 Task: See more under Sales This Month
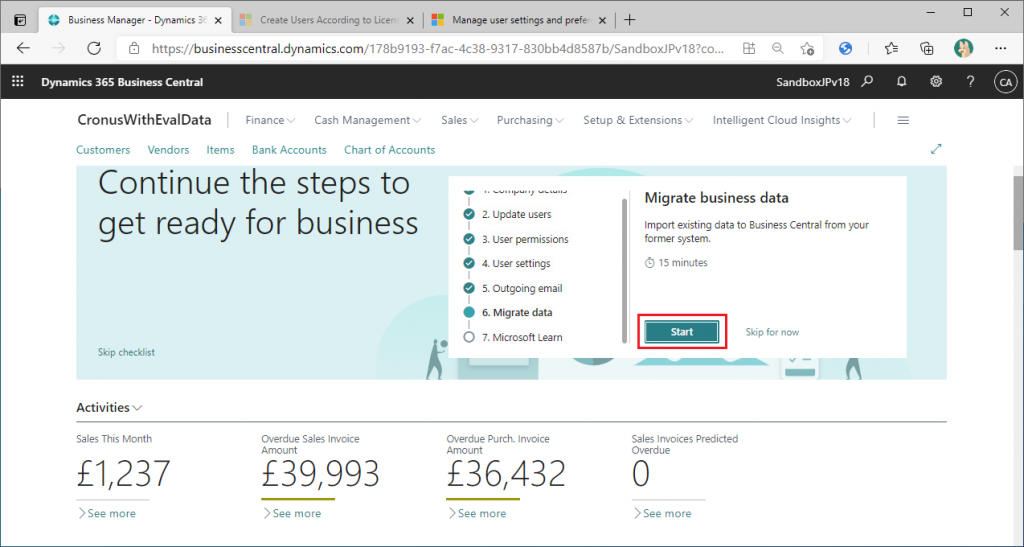pos(106,514)
